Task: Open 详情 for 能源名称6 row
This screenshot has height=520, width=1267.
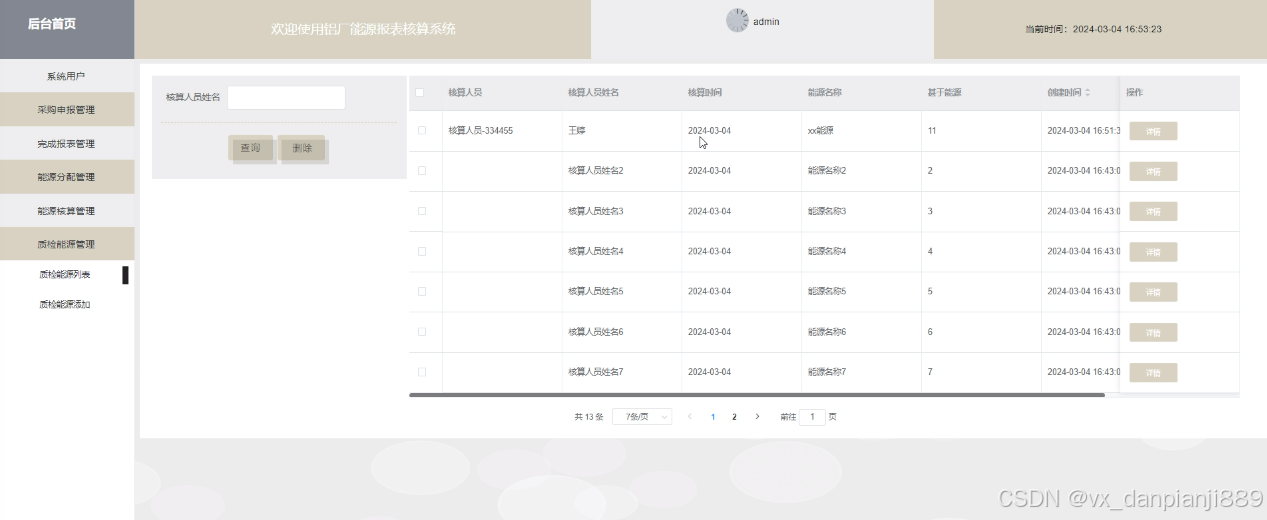Action: click(x=1153, y=332)
